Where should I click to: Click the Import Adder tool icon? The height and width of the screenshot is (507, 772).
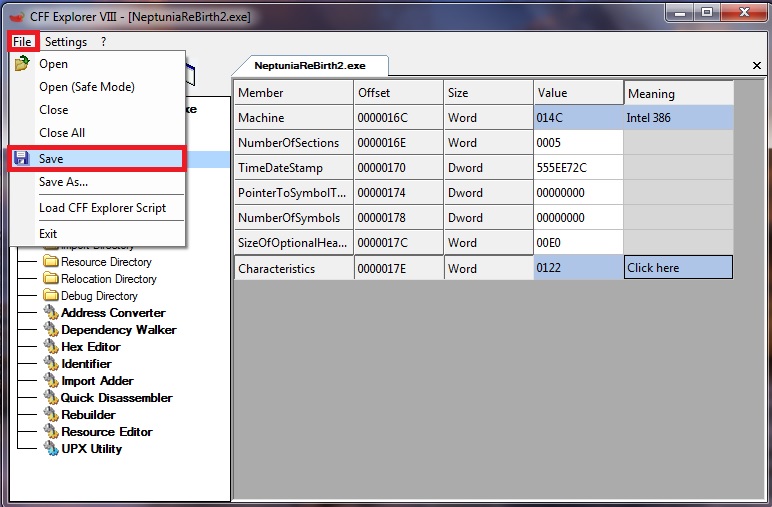51,380
